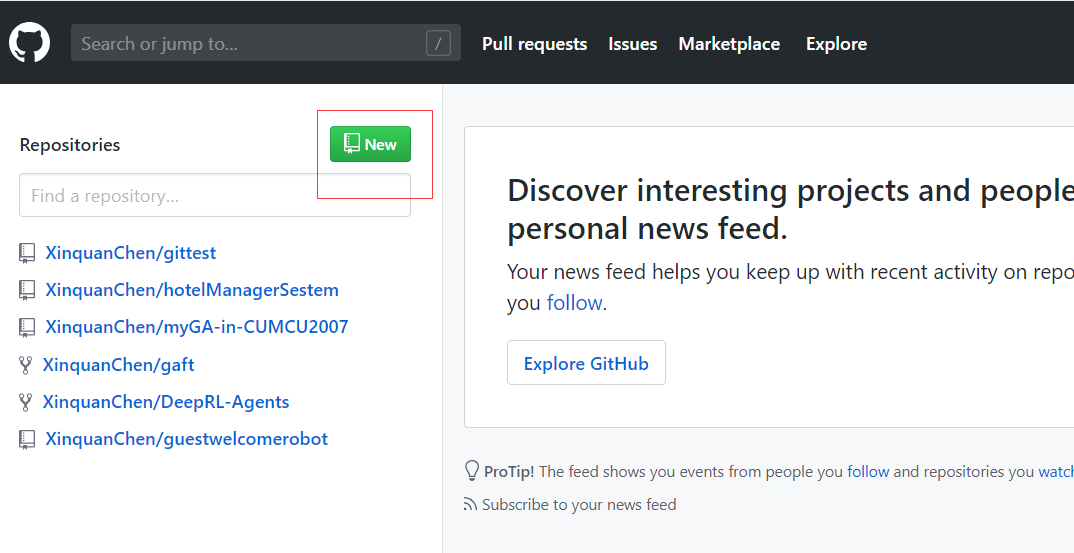Open the XinquanChen/DeepRL-Agents repository
This screenshot has height=553, width=1074.
[x=166, y=402]
